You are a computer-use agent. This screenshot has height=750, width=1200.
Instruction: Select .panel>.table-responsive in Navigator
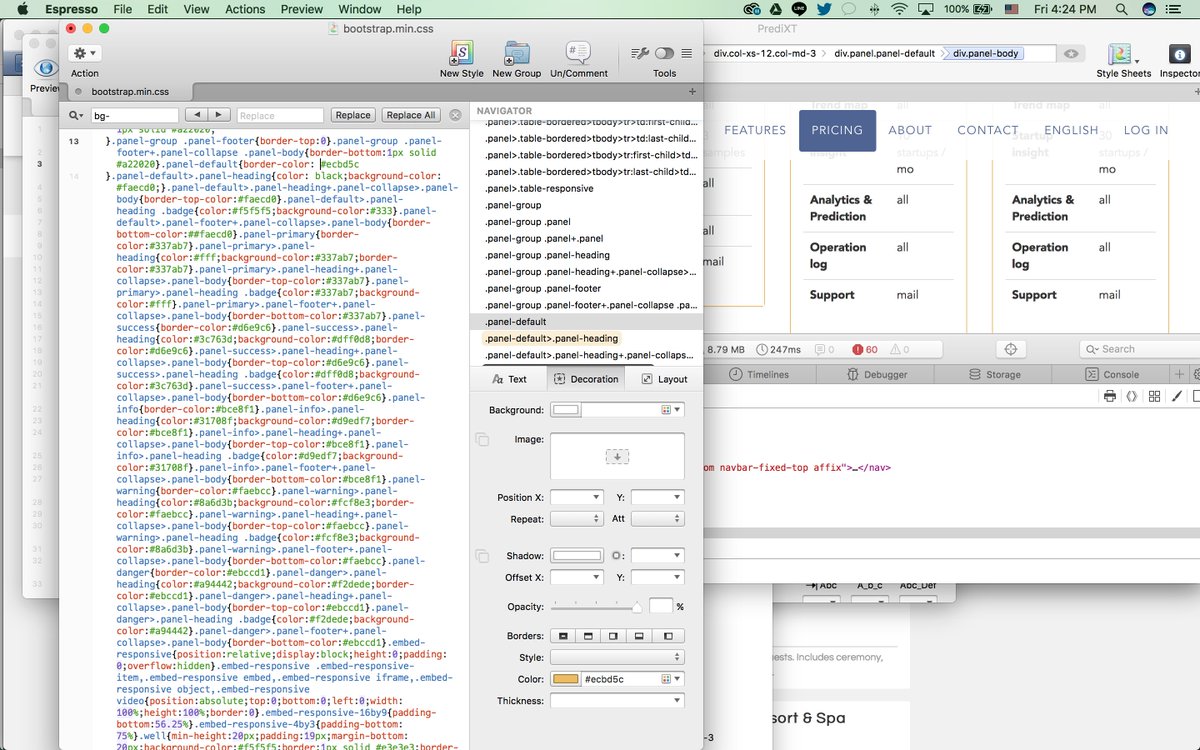[539, 188]
